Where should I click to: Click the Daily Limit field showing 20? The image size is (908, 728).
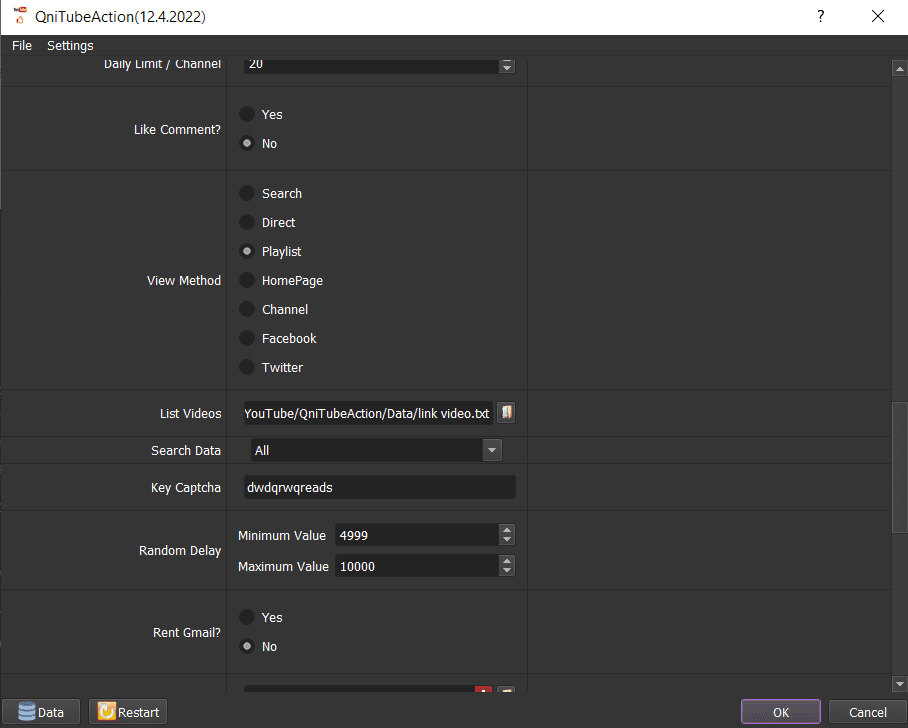pyautogui.click(x=371, y=65)
